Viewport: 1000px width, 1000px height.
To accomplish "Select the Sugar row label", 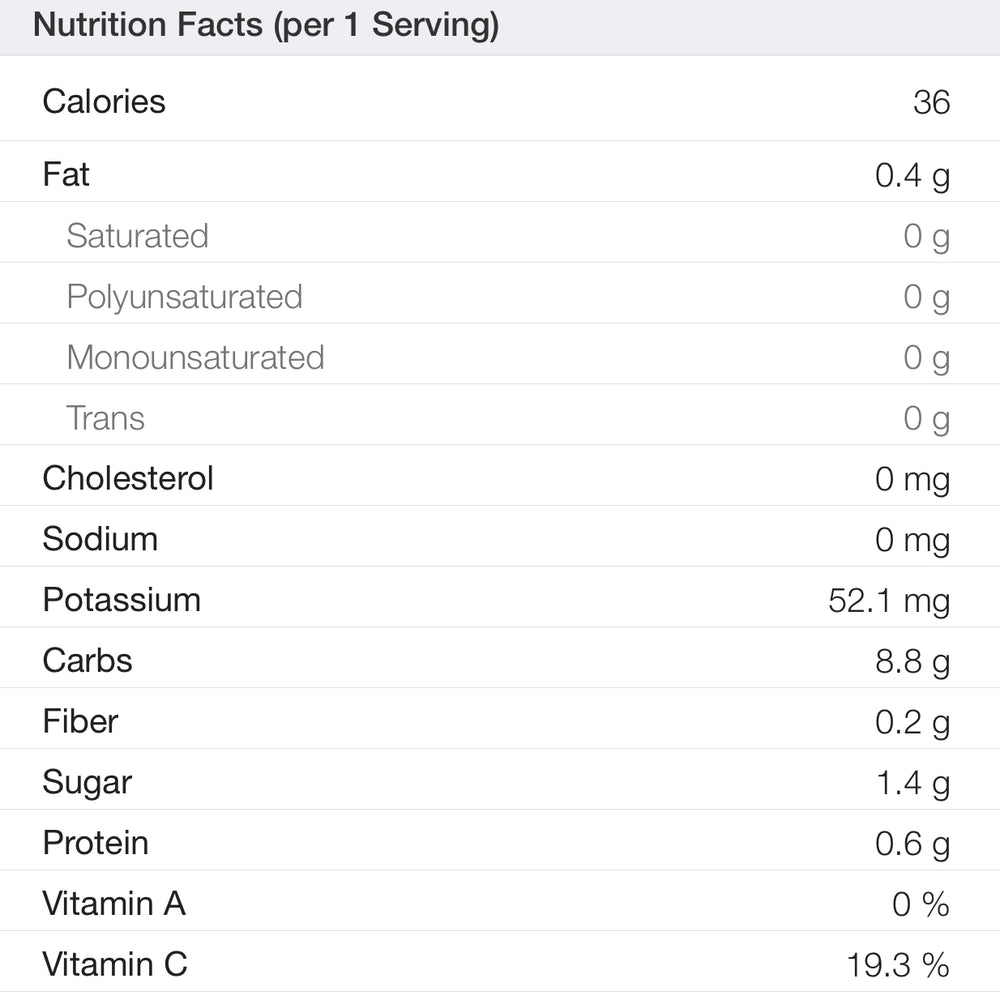I will [87, 782].
